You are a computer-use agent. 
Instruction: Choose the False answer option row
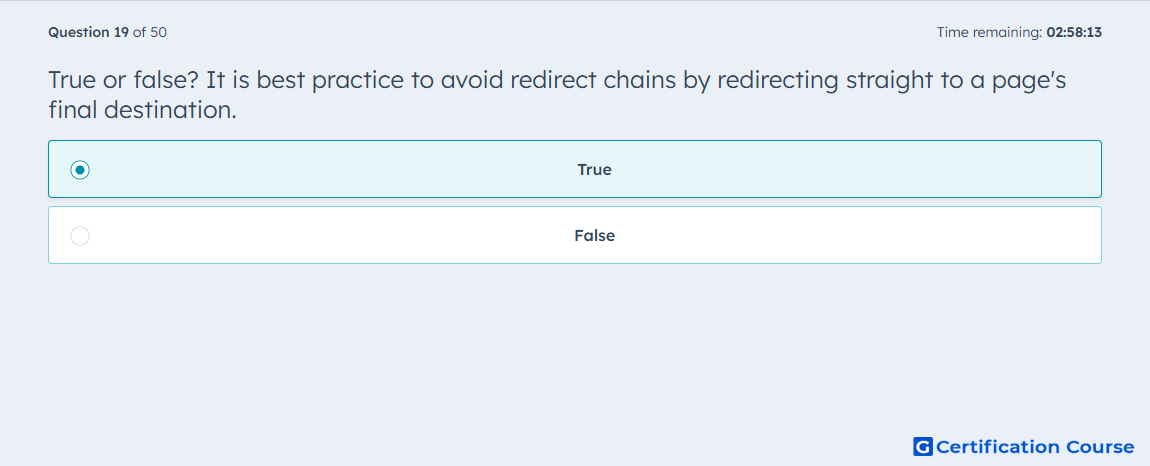point(575,235)
